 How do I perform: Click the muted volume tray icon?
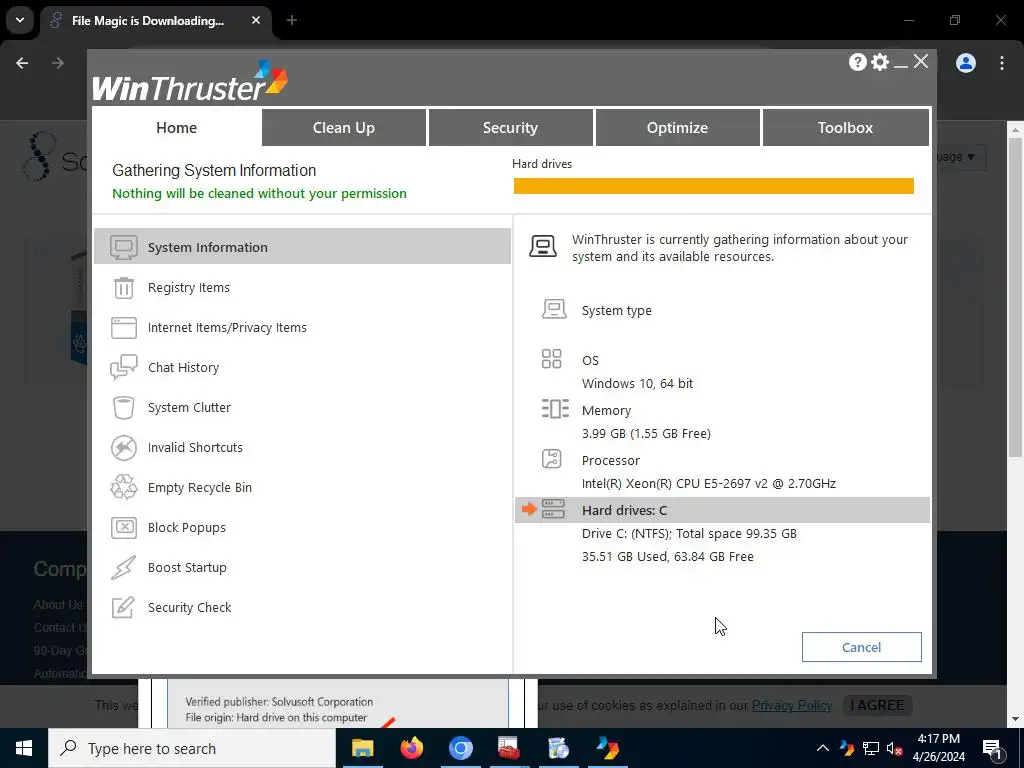[895, 748]
